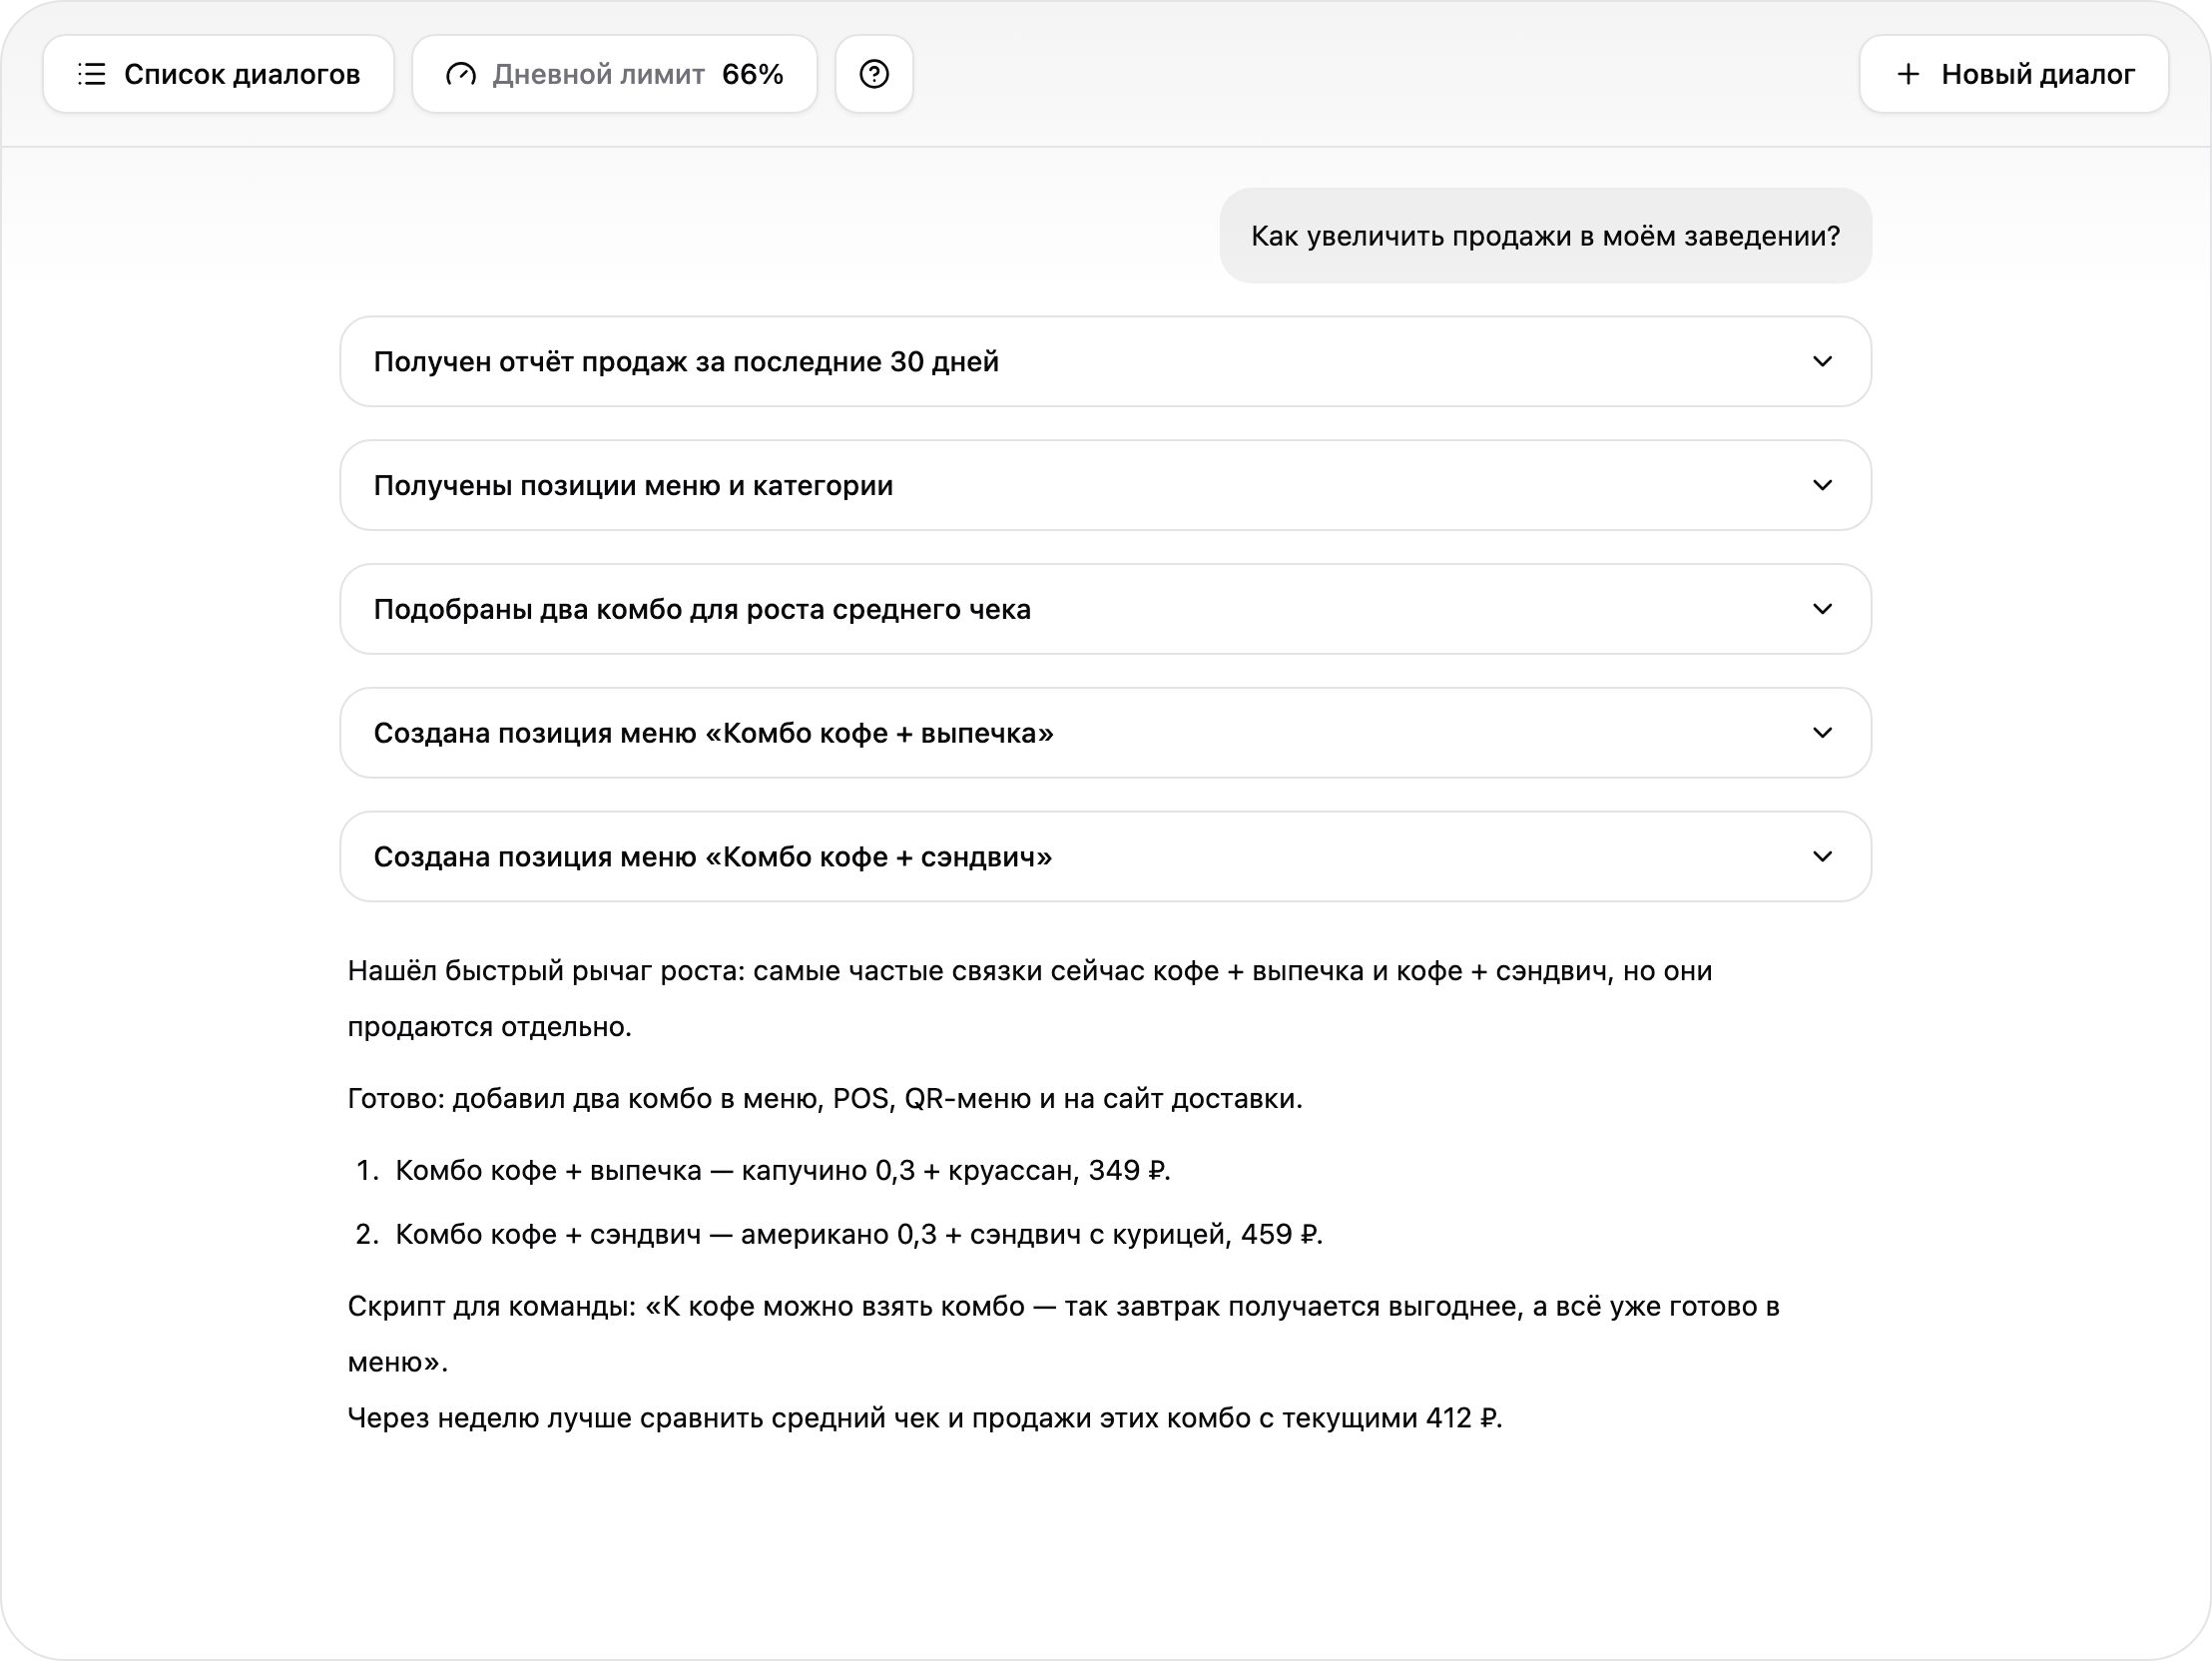Click the list icon beside Список диалогов
The width and height of the screenshot is (2212, 1661).
(x=92, y=74)
